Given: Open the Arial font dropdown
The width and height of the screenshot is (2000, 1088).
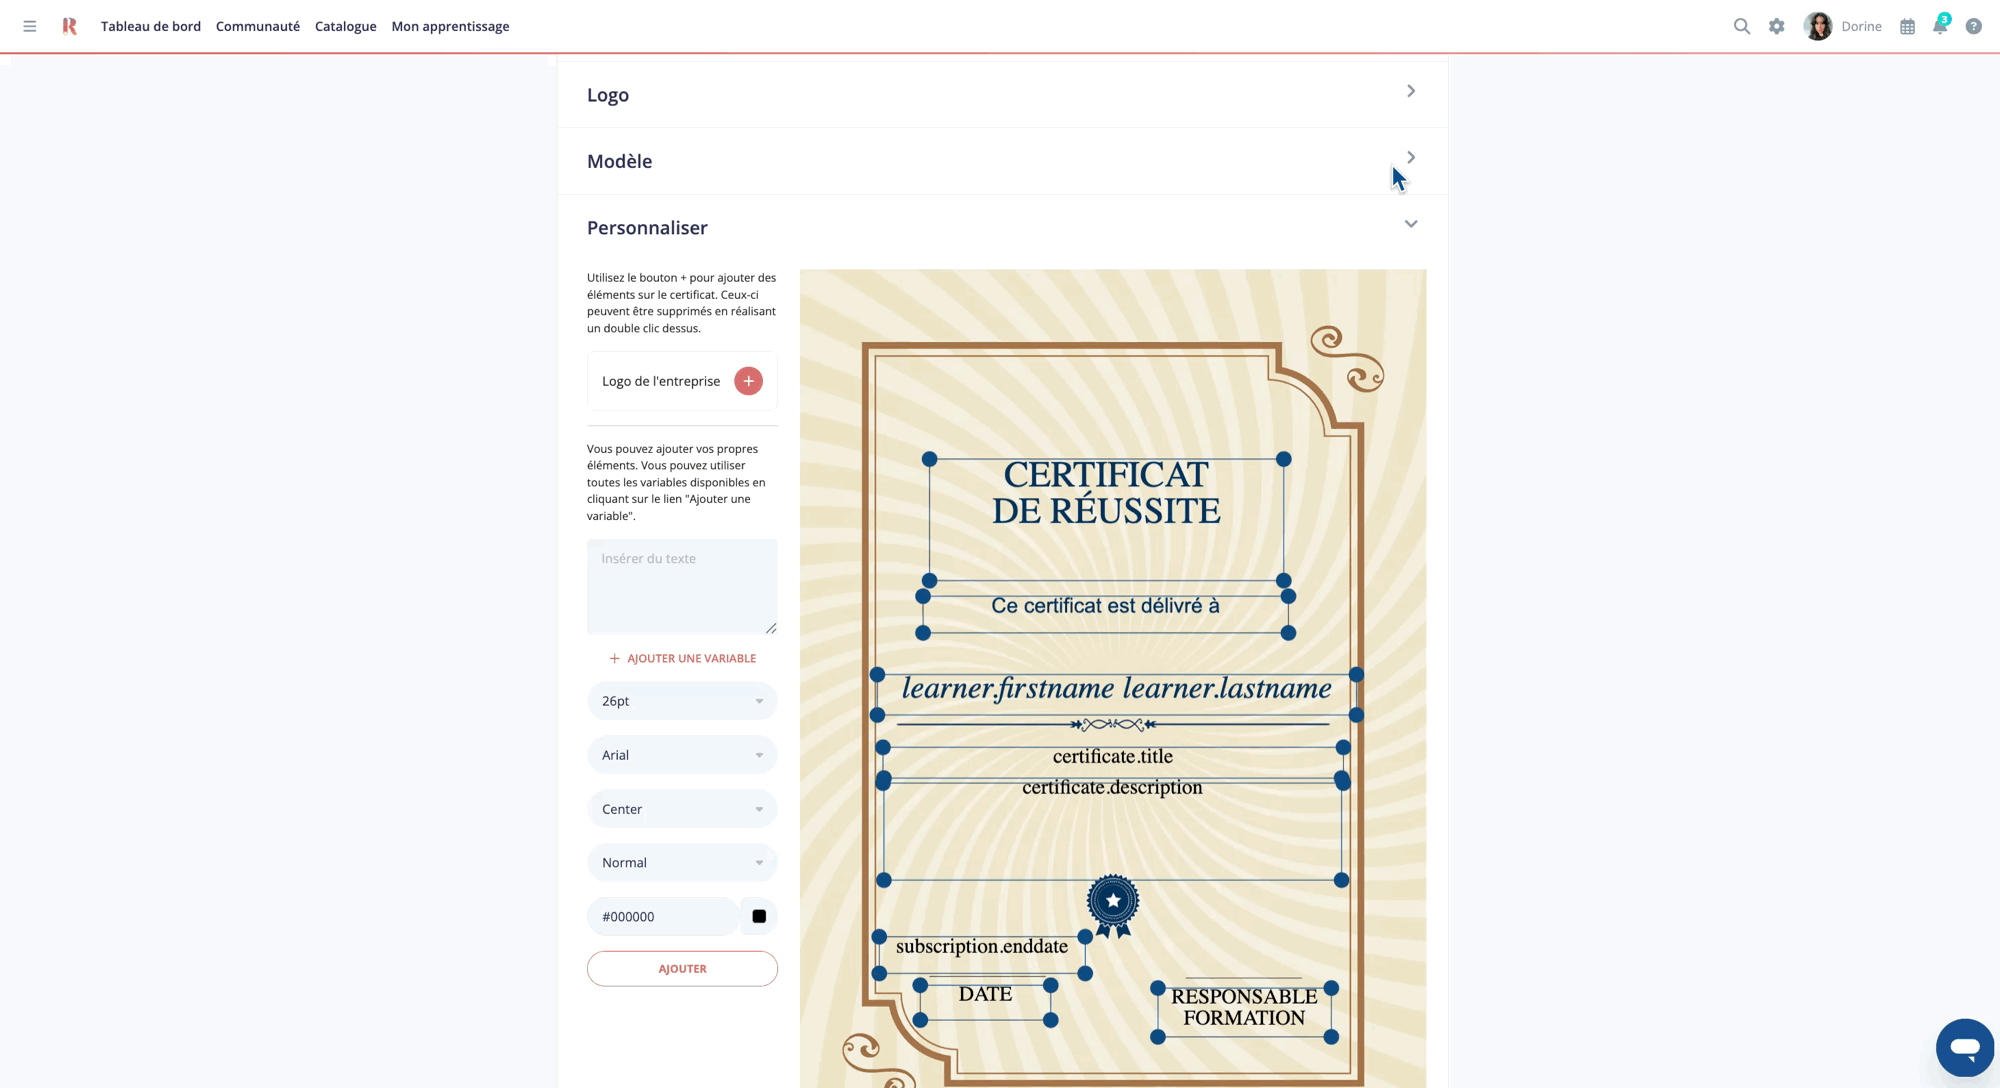Looking at the screenshot, I should click(682, 755).
